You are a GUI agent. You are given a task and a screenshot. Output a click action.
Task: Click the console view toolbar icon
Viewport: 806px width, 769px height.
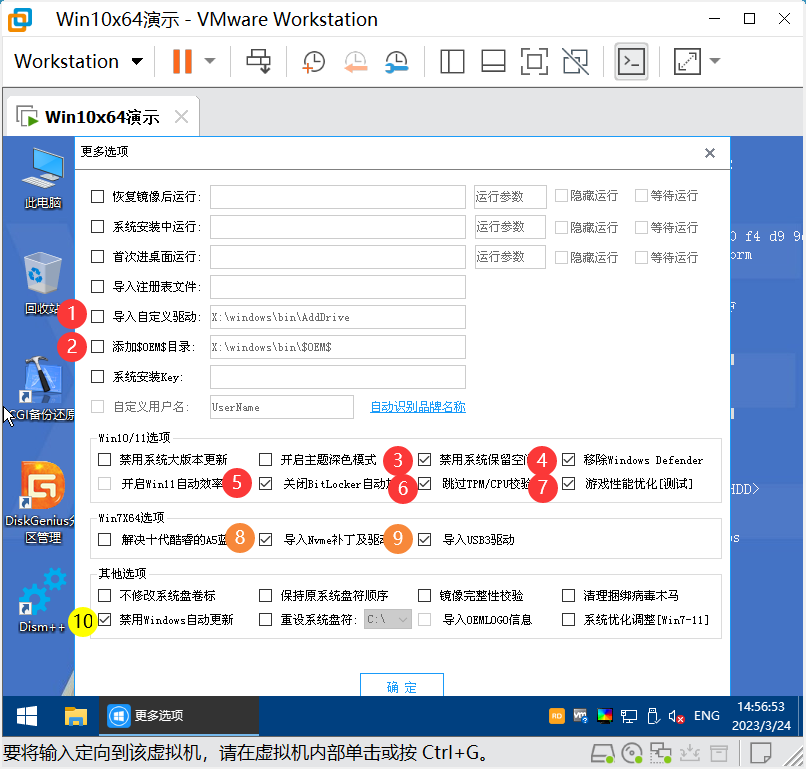tap(630, 61)
